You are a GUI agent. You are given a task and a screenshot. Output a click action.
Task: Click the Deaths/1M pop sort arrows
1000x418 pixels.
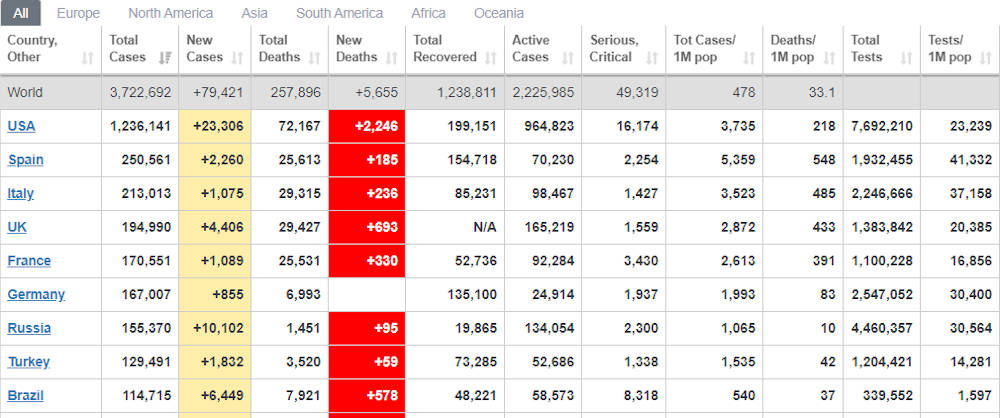[x=828, y=57]
